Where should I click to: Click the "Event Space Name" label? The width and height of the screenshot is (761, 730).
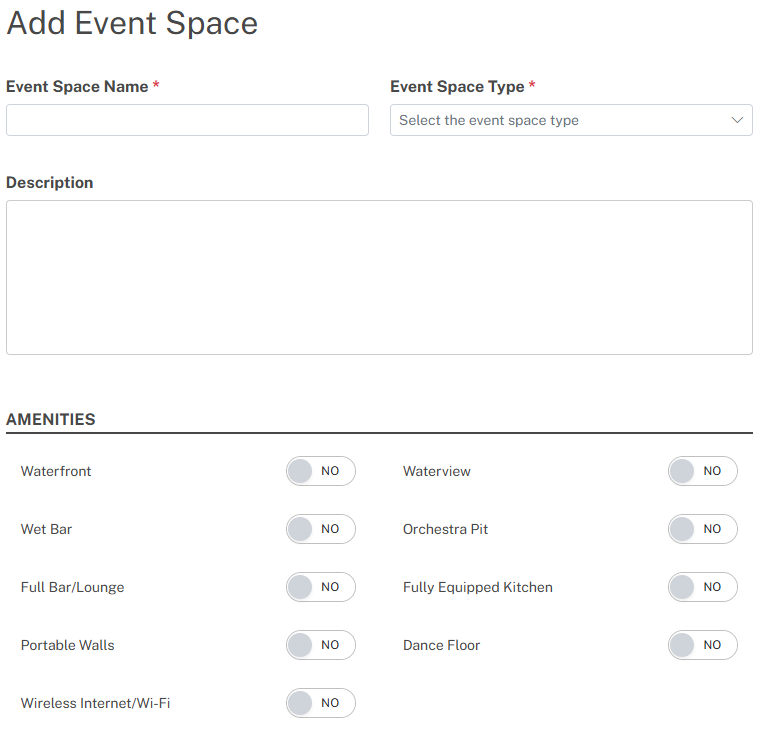[x=77, y=86]
